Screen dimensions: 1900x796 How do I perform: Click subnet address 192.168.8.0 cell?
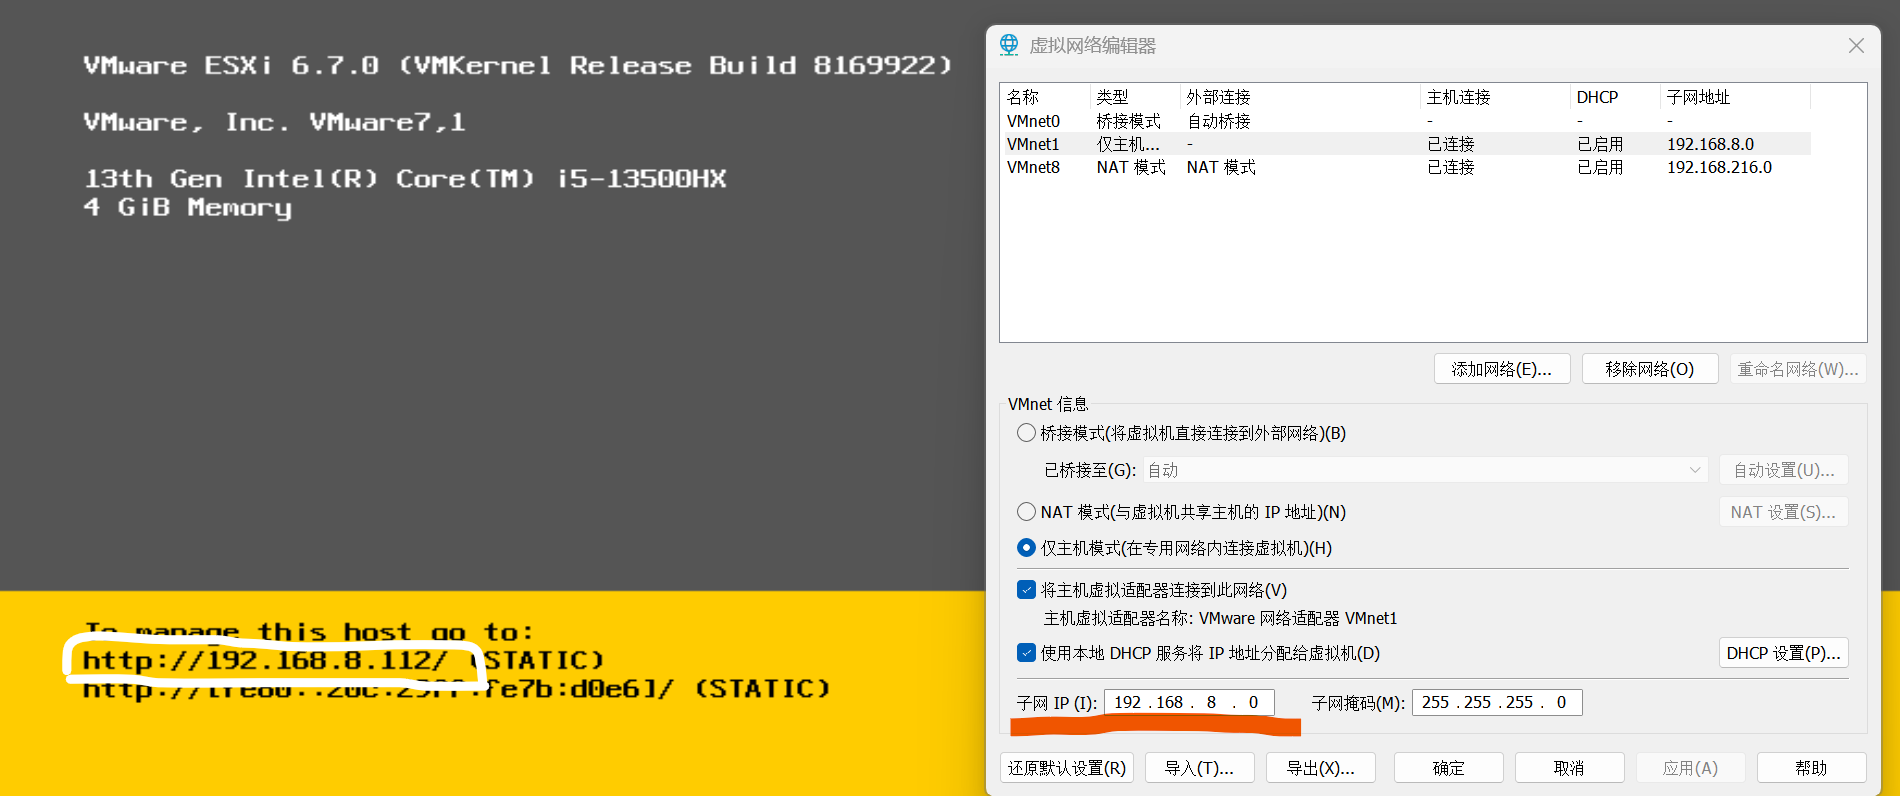[1711, 144]
